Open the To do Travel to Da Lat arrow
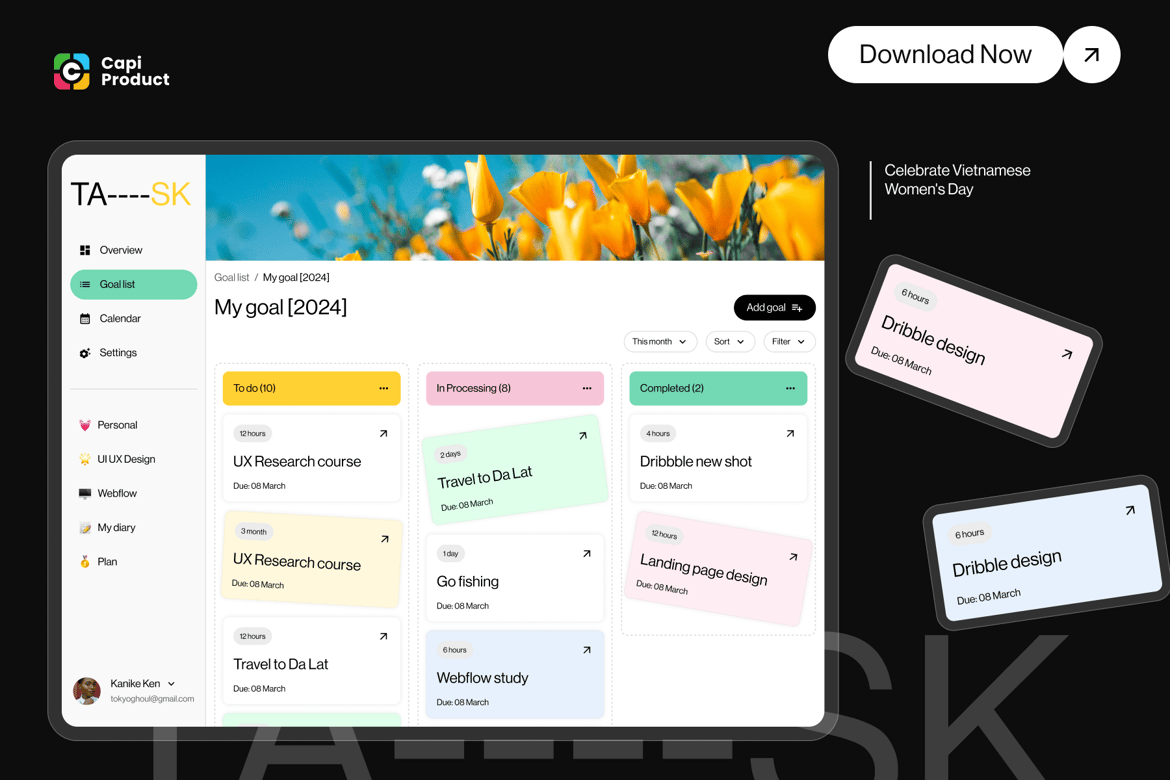This screenshot has width=1170, height=780. point(384,637)
